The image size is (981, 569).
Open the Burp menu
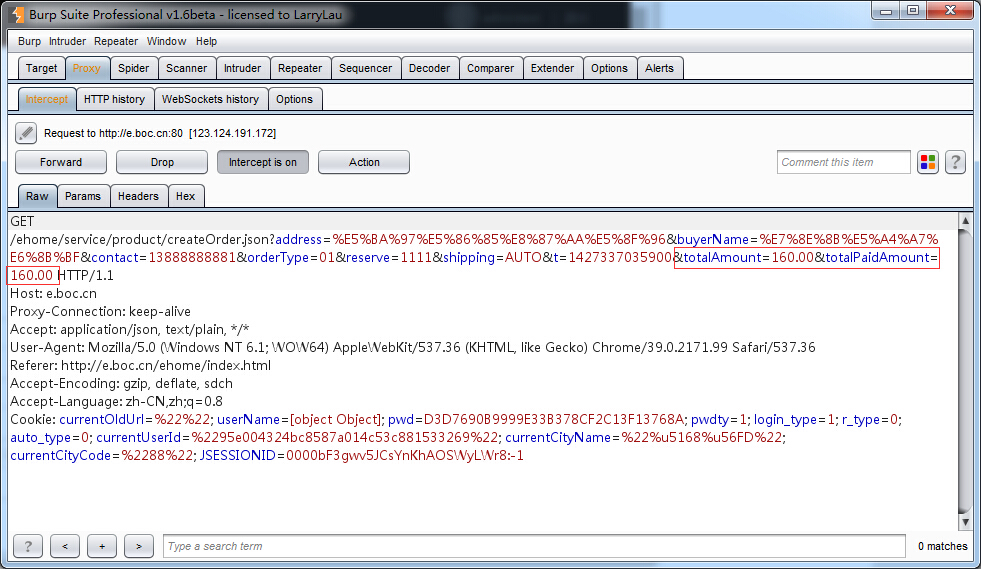[x=29, y=41]
